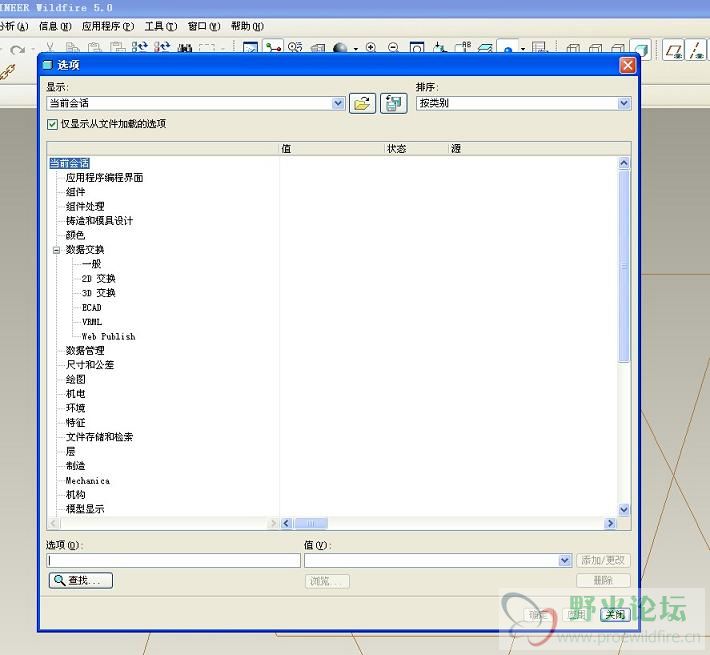Click the Redo arrow in the toolbar
710x655 pixels.
tap(17, 49)
